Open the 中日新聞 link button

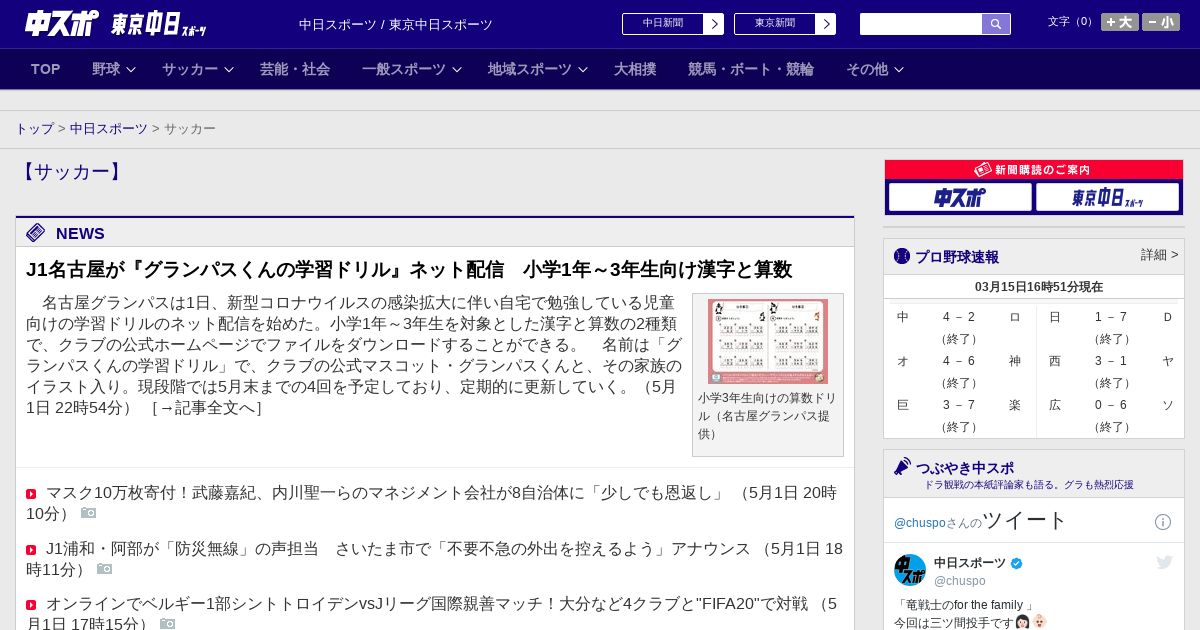pos(673,24)
